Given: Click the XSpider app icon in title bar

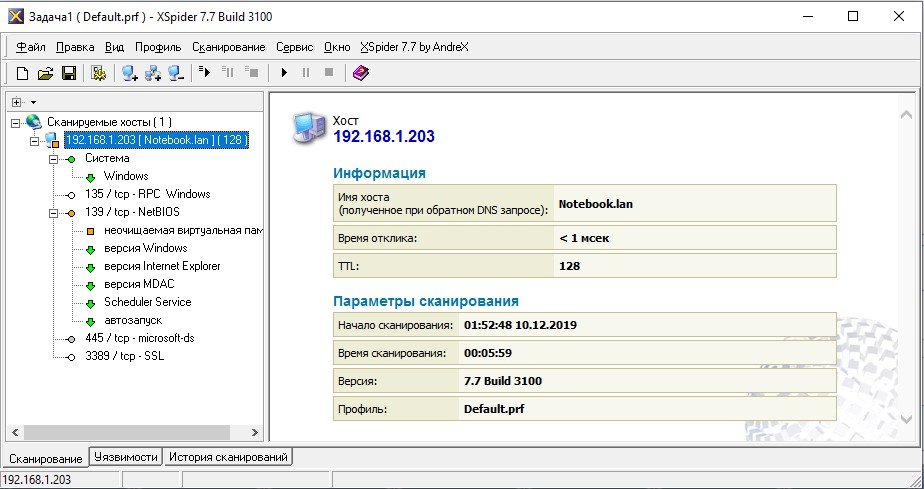Looking at the screenshot, I should pos(15,16).
